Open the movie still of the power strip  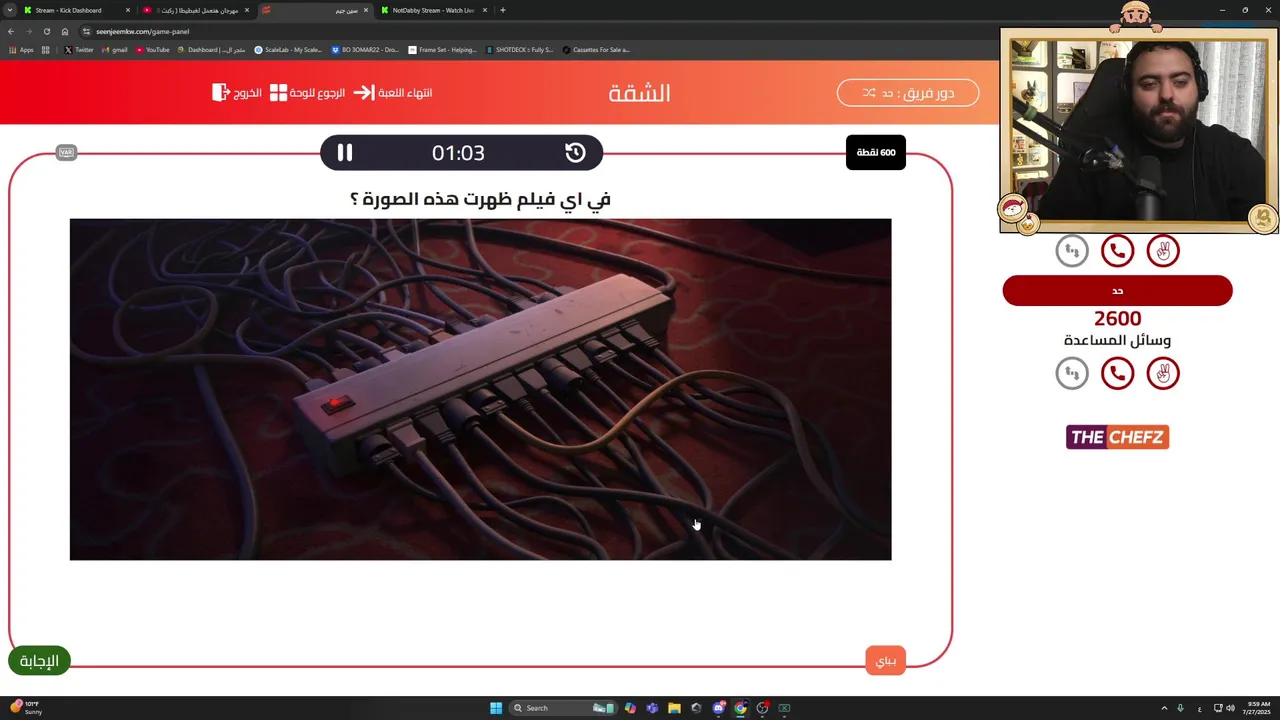pos(480,389)
